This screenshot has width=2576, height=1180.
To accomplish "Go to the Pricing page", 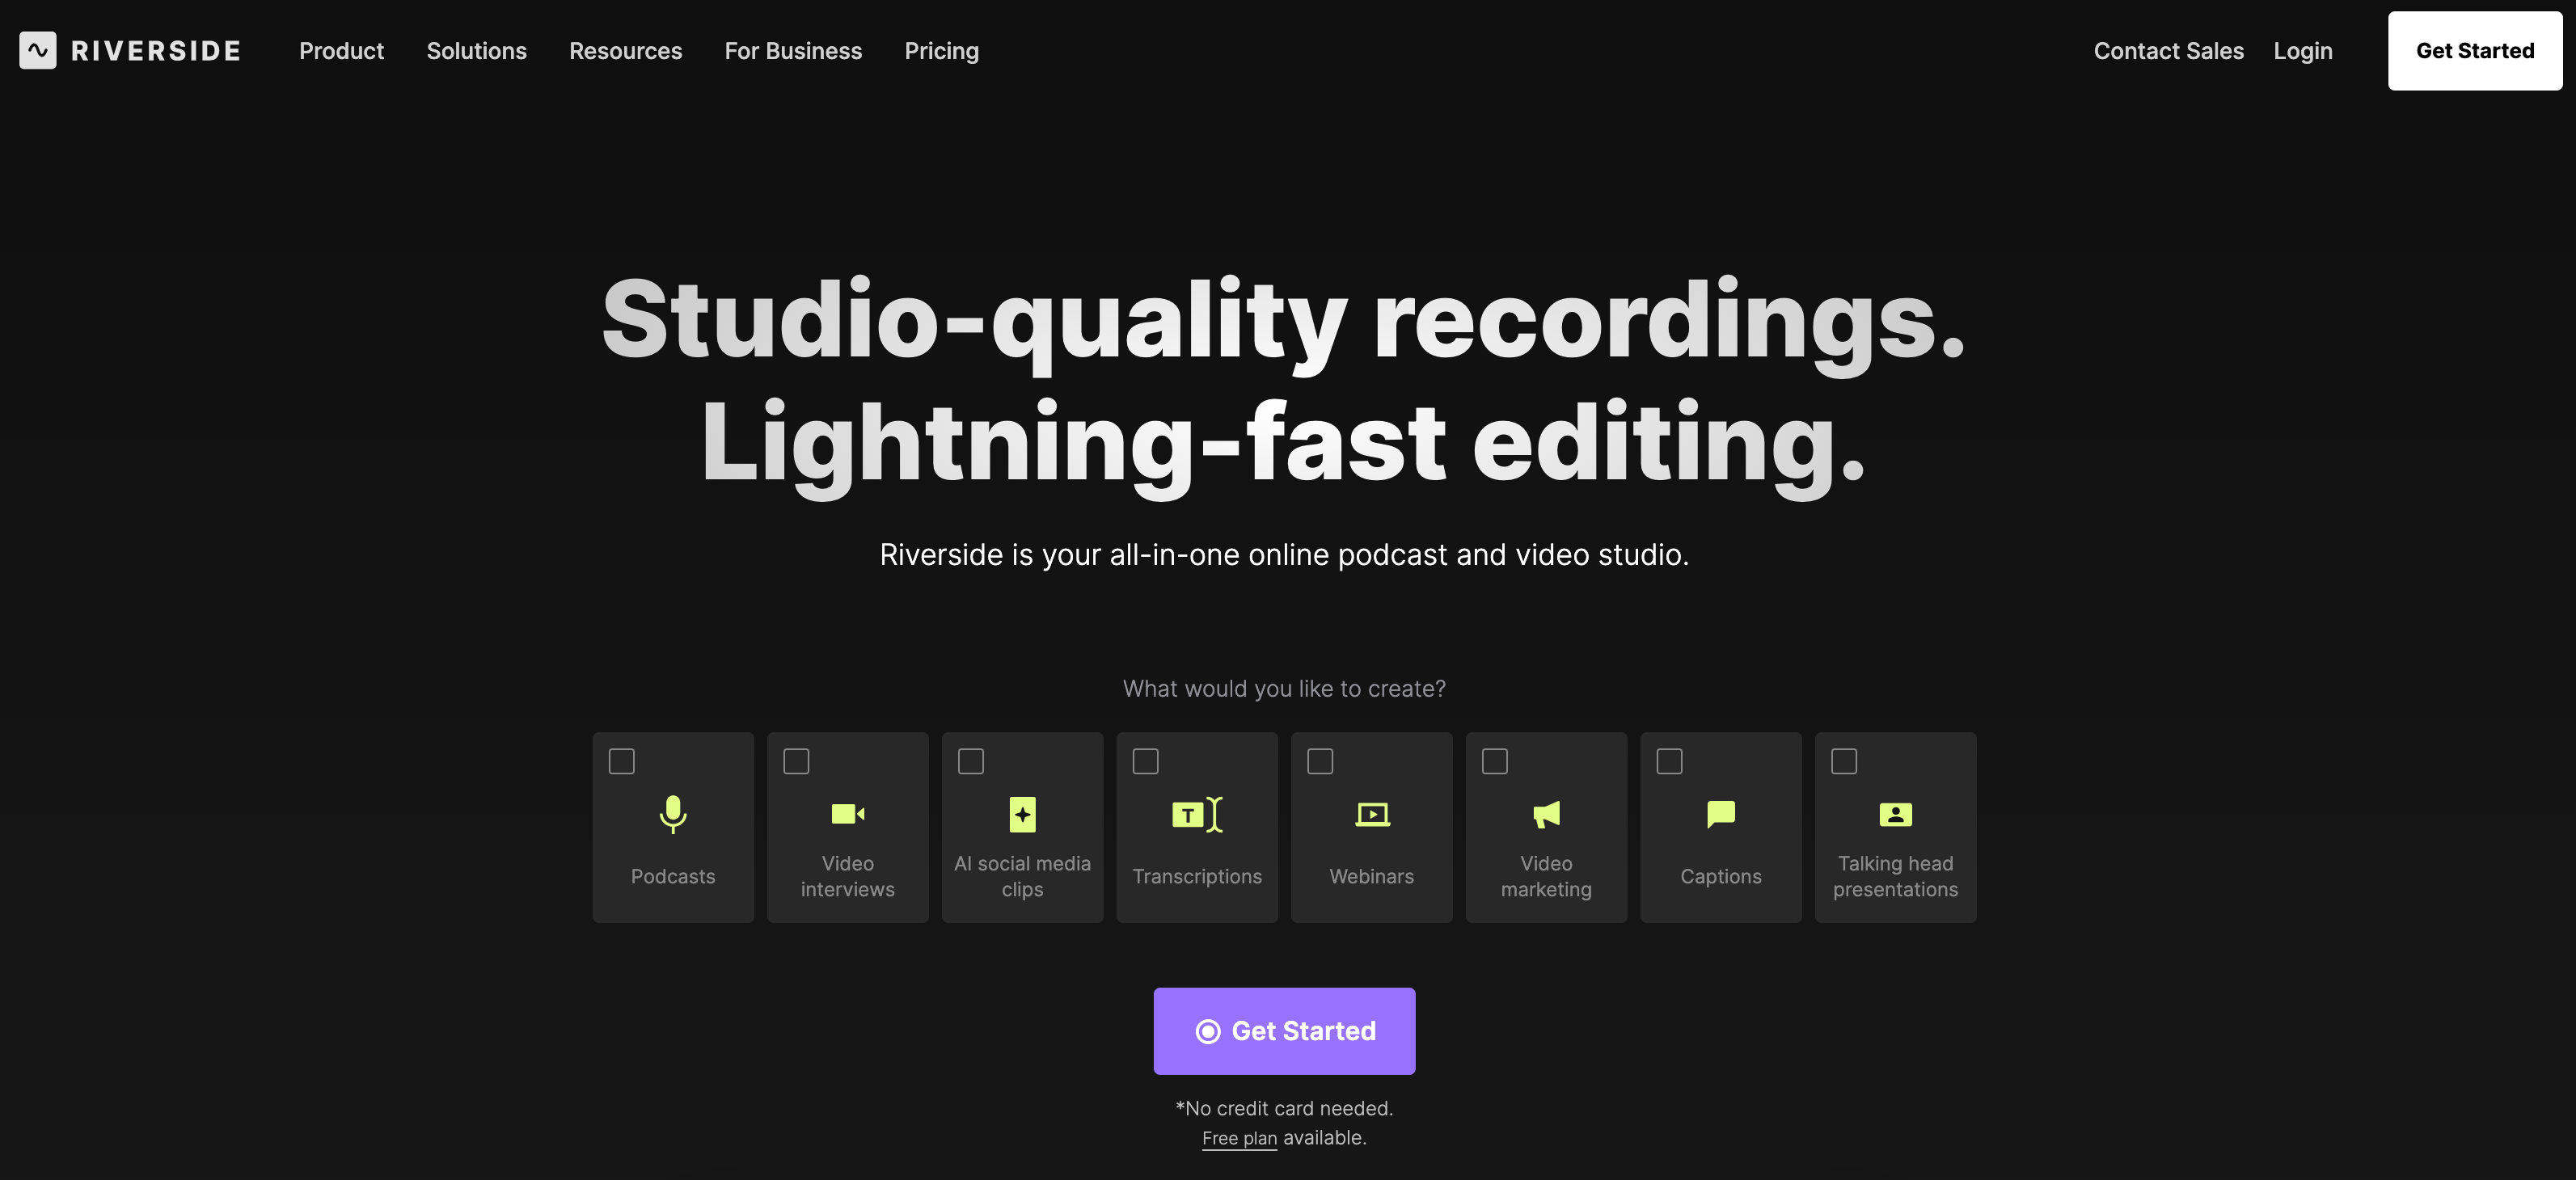I will 941,51.
